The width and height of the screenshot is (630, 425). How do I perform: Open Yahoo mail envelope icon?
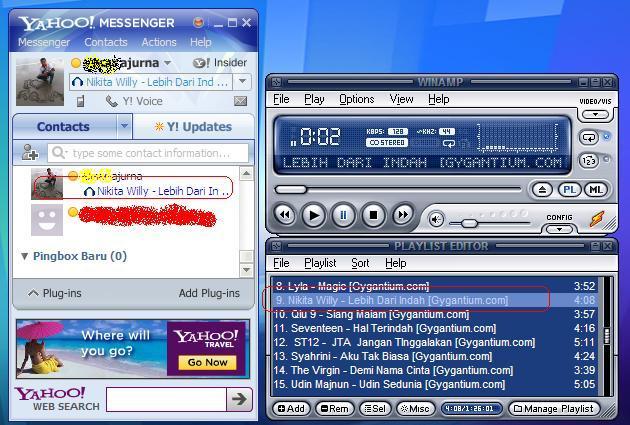click(x=240, y=101)
